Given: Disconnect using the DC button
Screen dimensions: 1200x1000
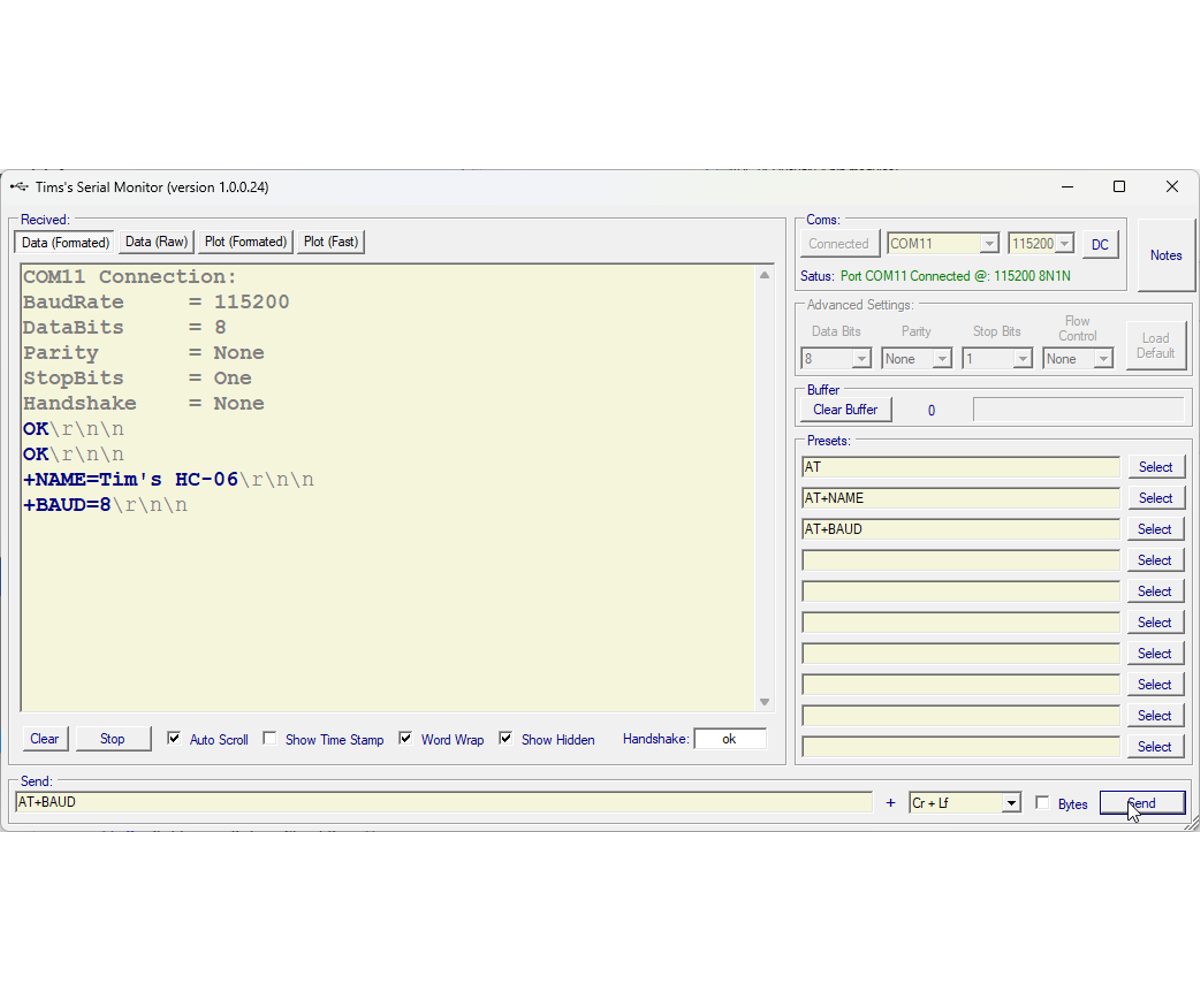Looking at the screenshot, I should [x=1100, y=243].
